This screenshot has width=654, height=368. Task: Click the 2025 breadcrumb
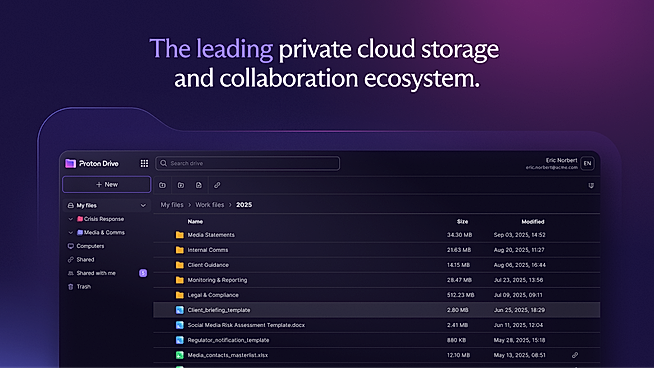[x=244, y=205]
